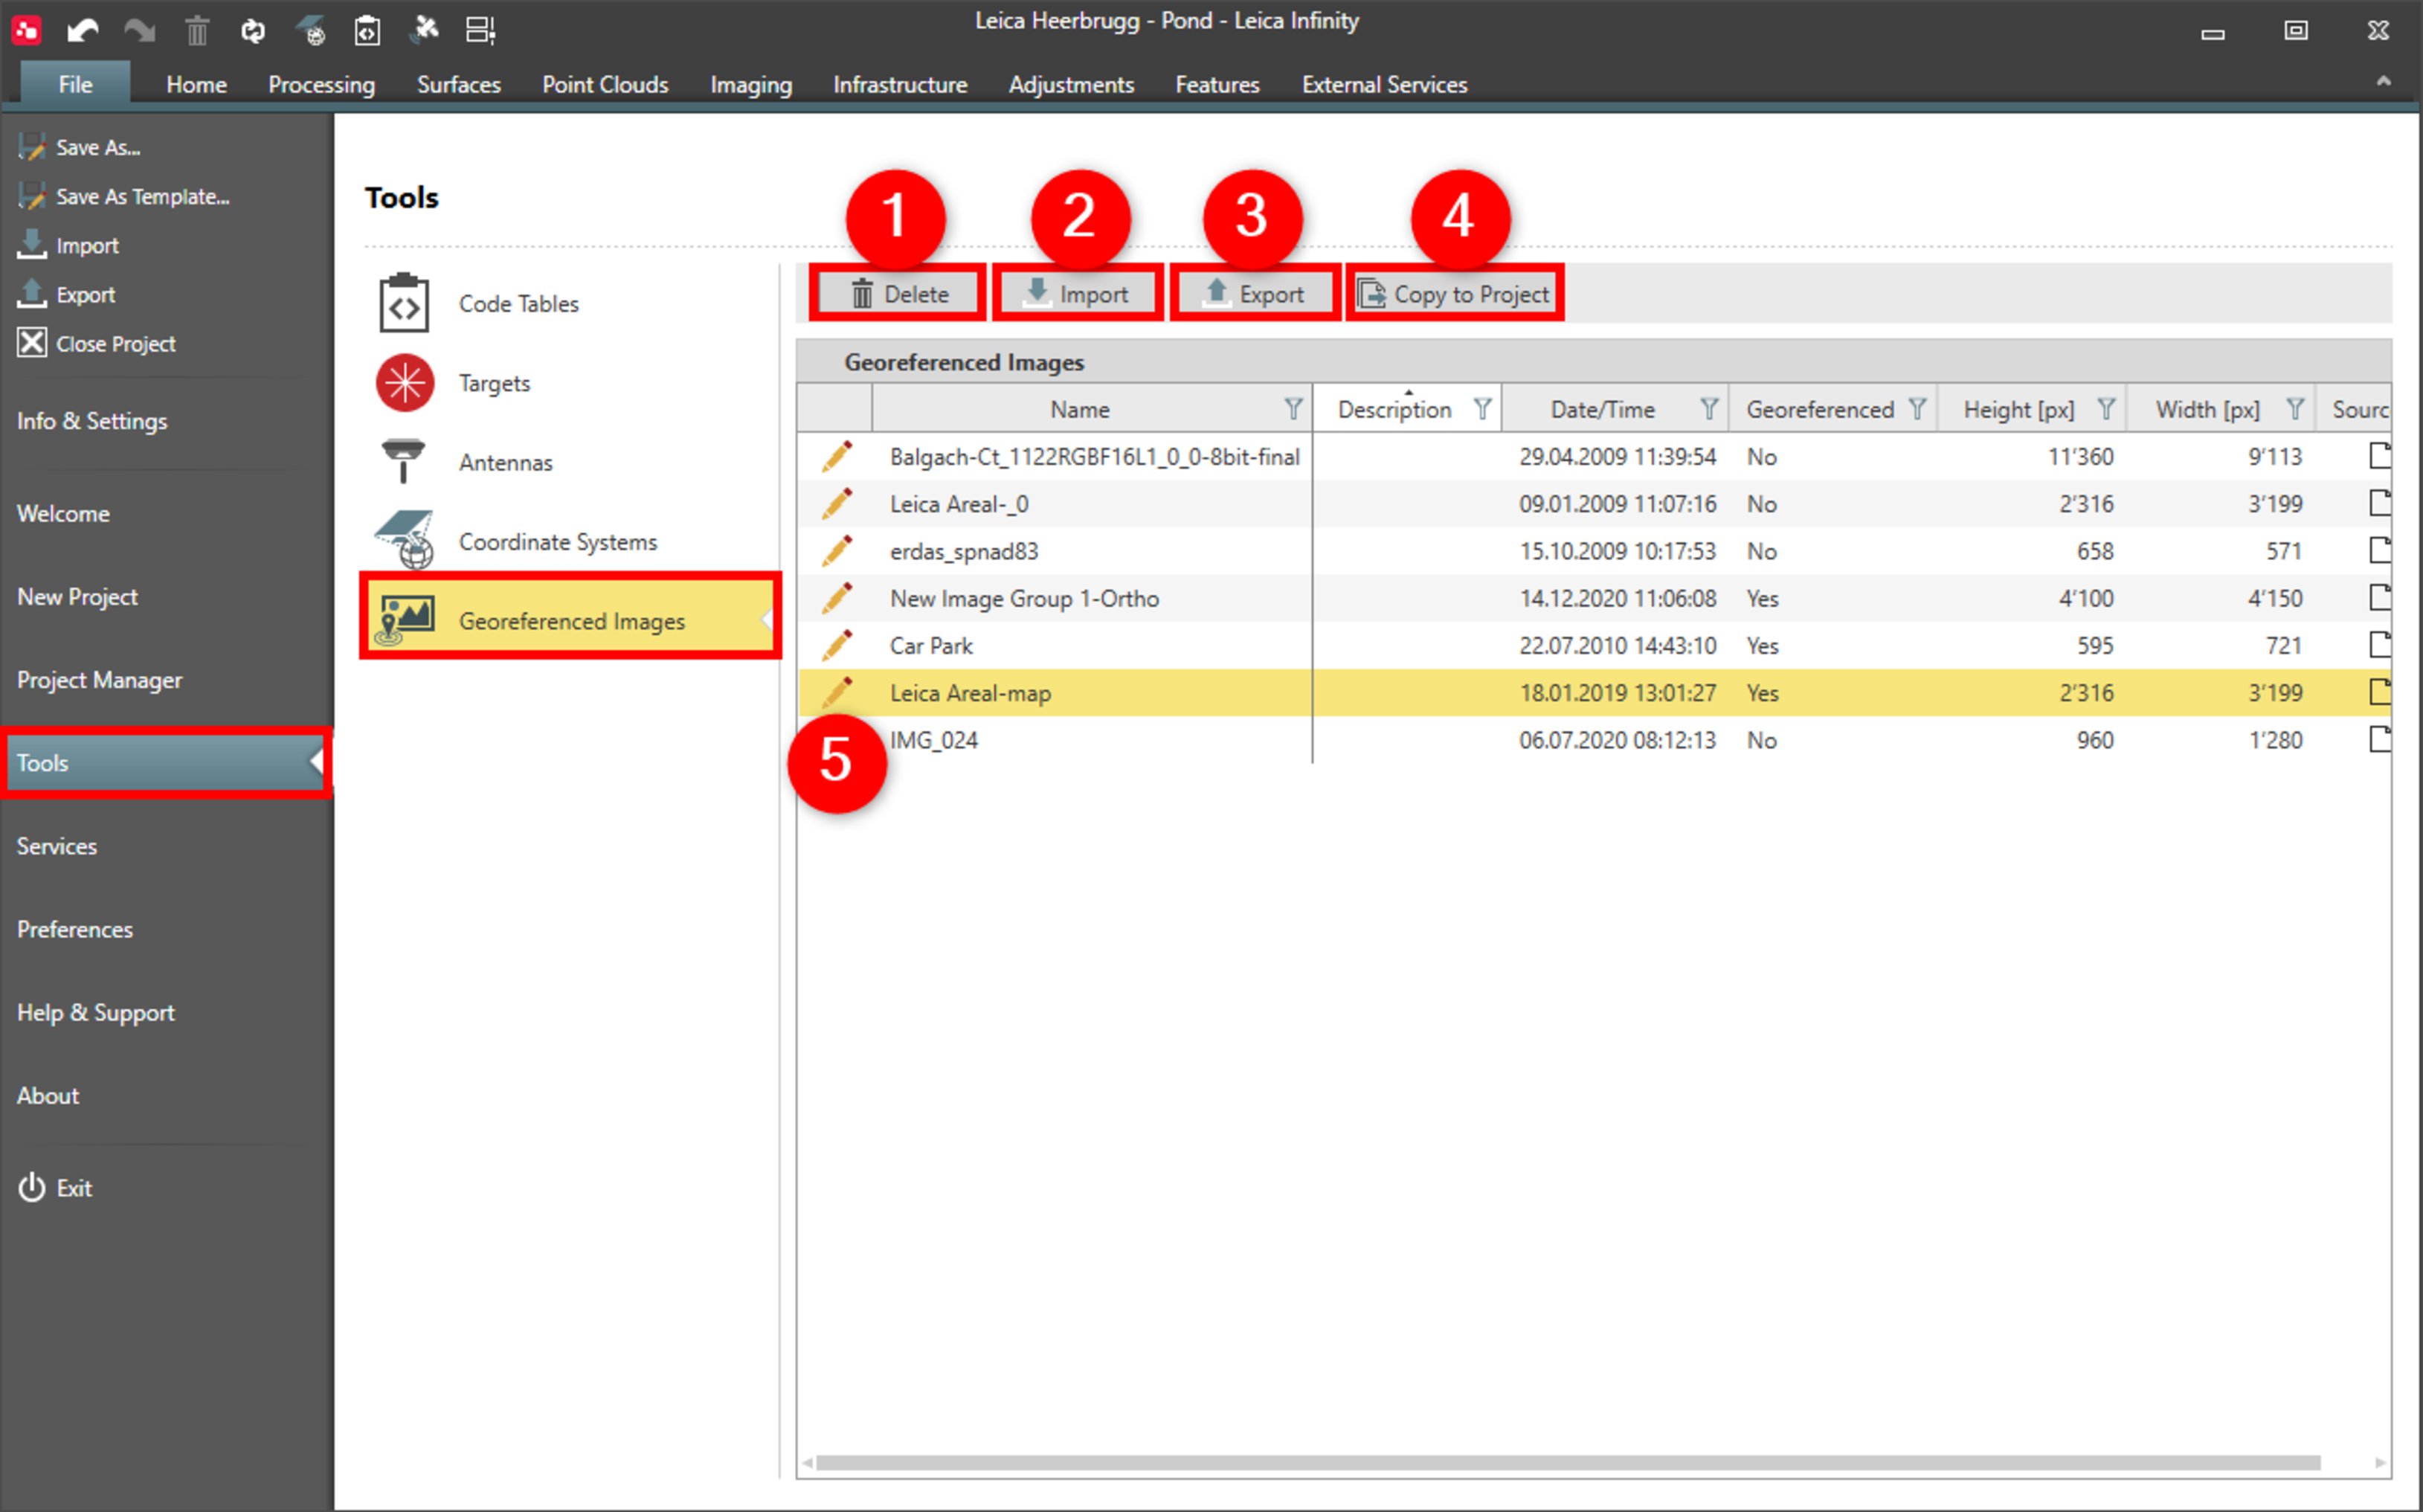Undo the last action
Image resolution: width=2423 pixels, height=1512 pixels.
click(83, 31)
